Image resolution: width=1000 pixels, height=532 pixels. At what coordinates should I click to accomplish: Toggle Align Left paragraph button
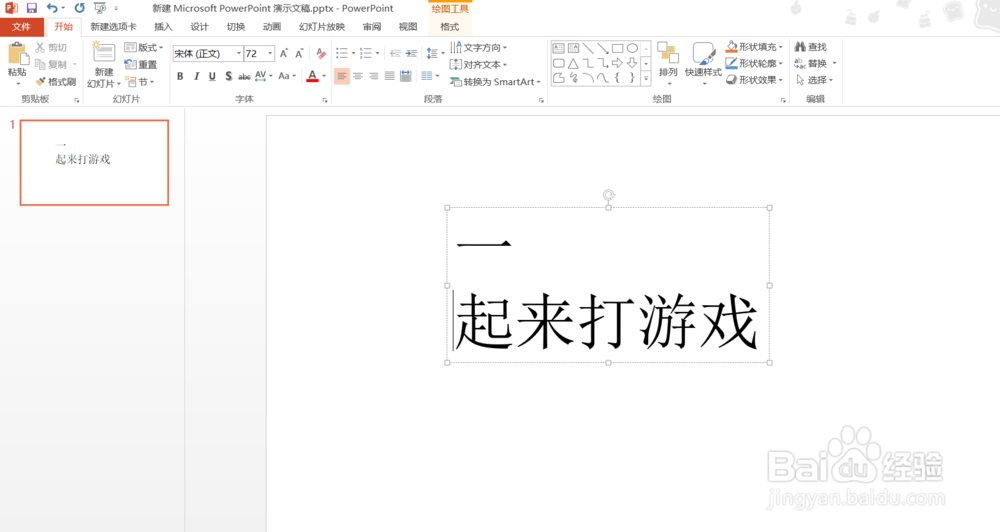tap(342, 76)
